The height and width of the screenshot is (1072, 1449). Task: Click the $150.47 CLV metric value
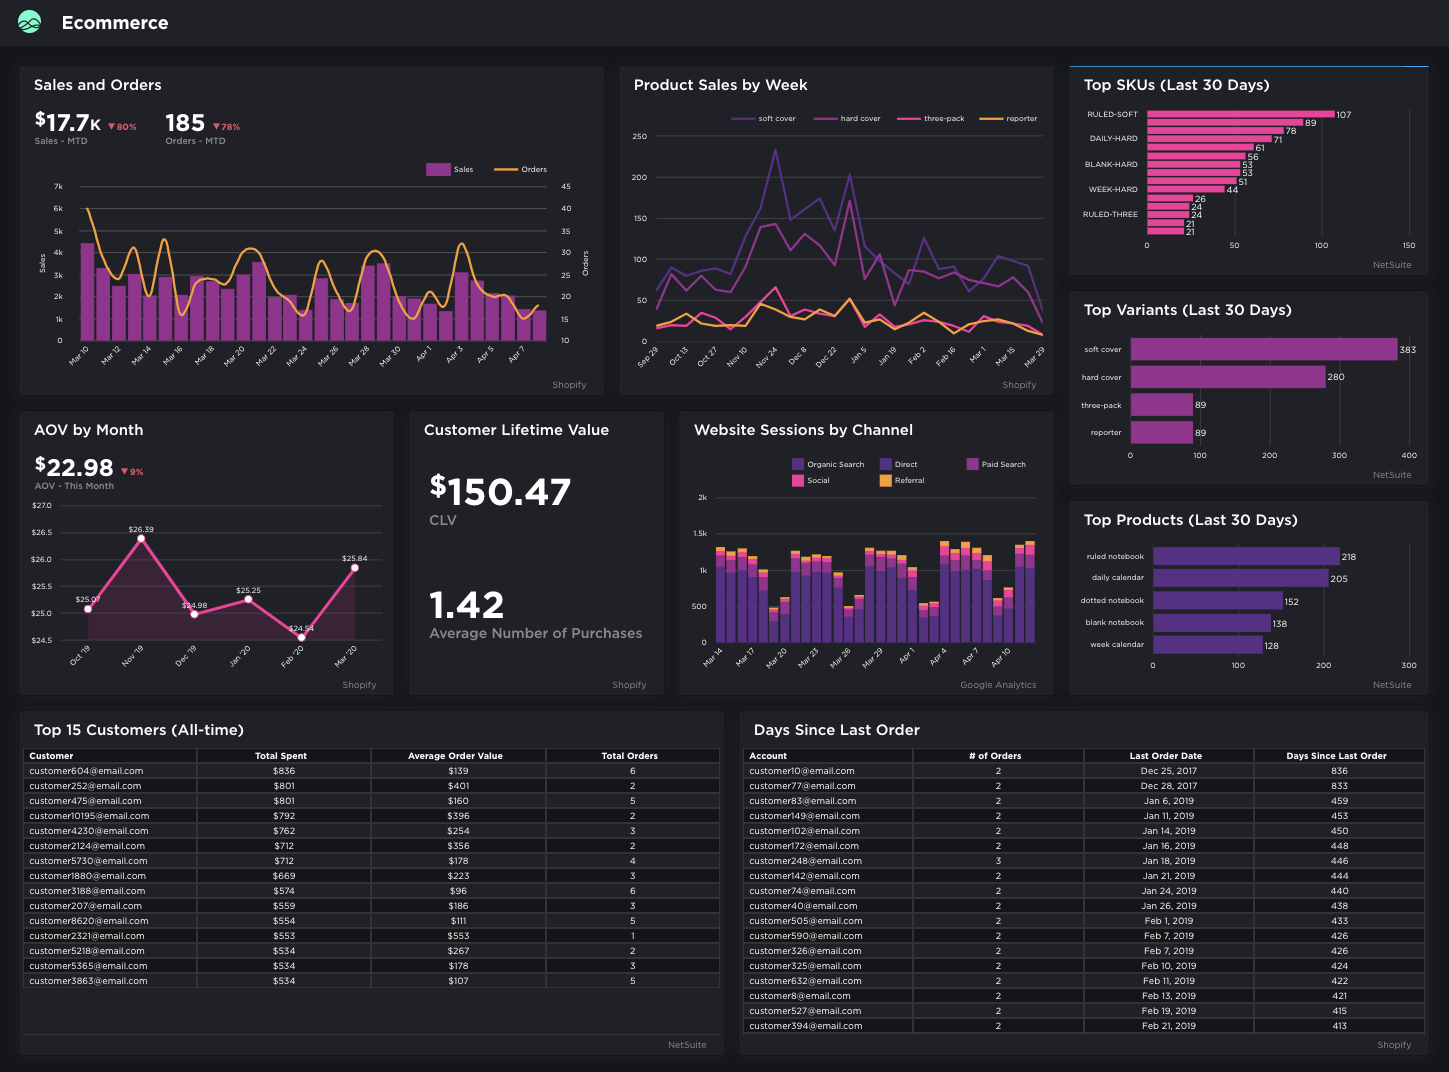click(x=499, y=491)
